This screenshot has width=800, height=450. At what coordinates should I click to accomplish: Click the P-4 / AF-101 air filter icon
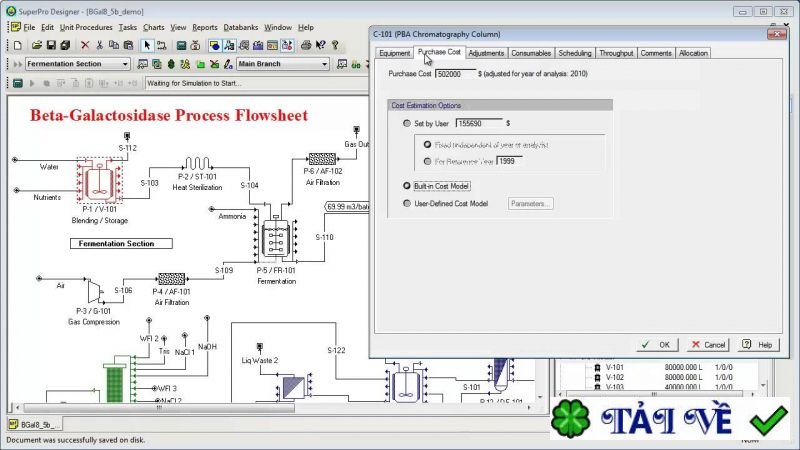pyautogui.click(x=171, y=279)
